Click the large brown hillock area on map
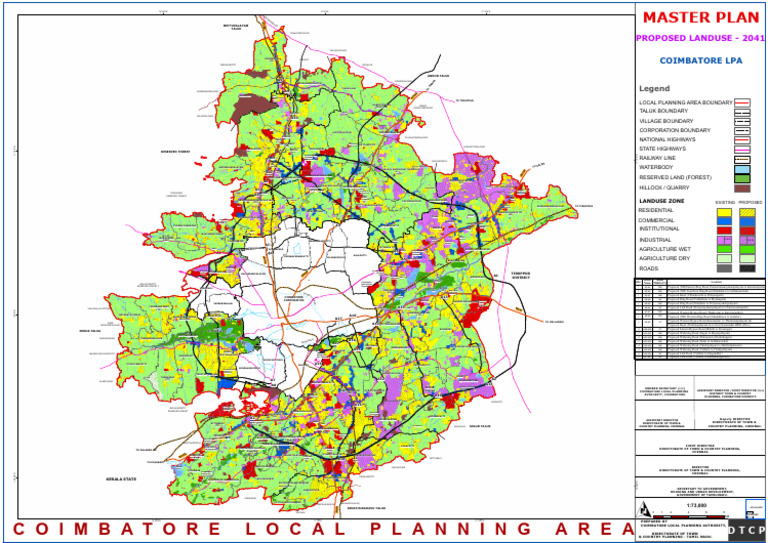 coord(255,106)
